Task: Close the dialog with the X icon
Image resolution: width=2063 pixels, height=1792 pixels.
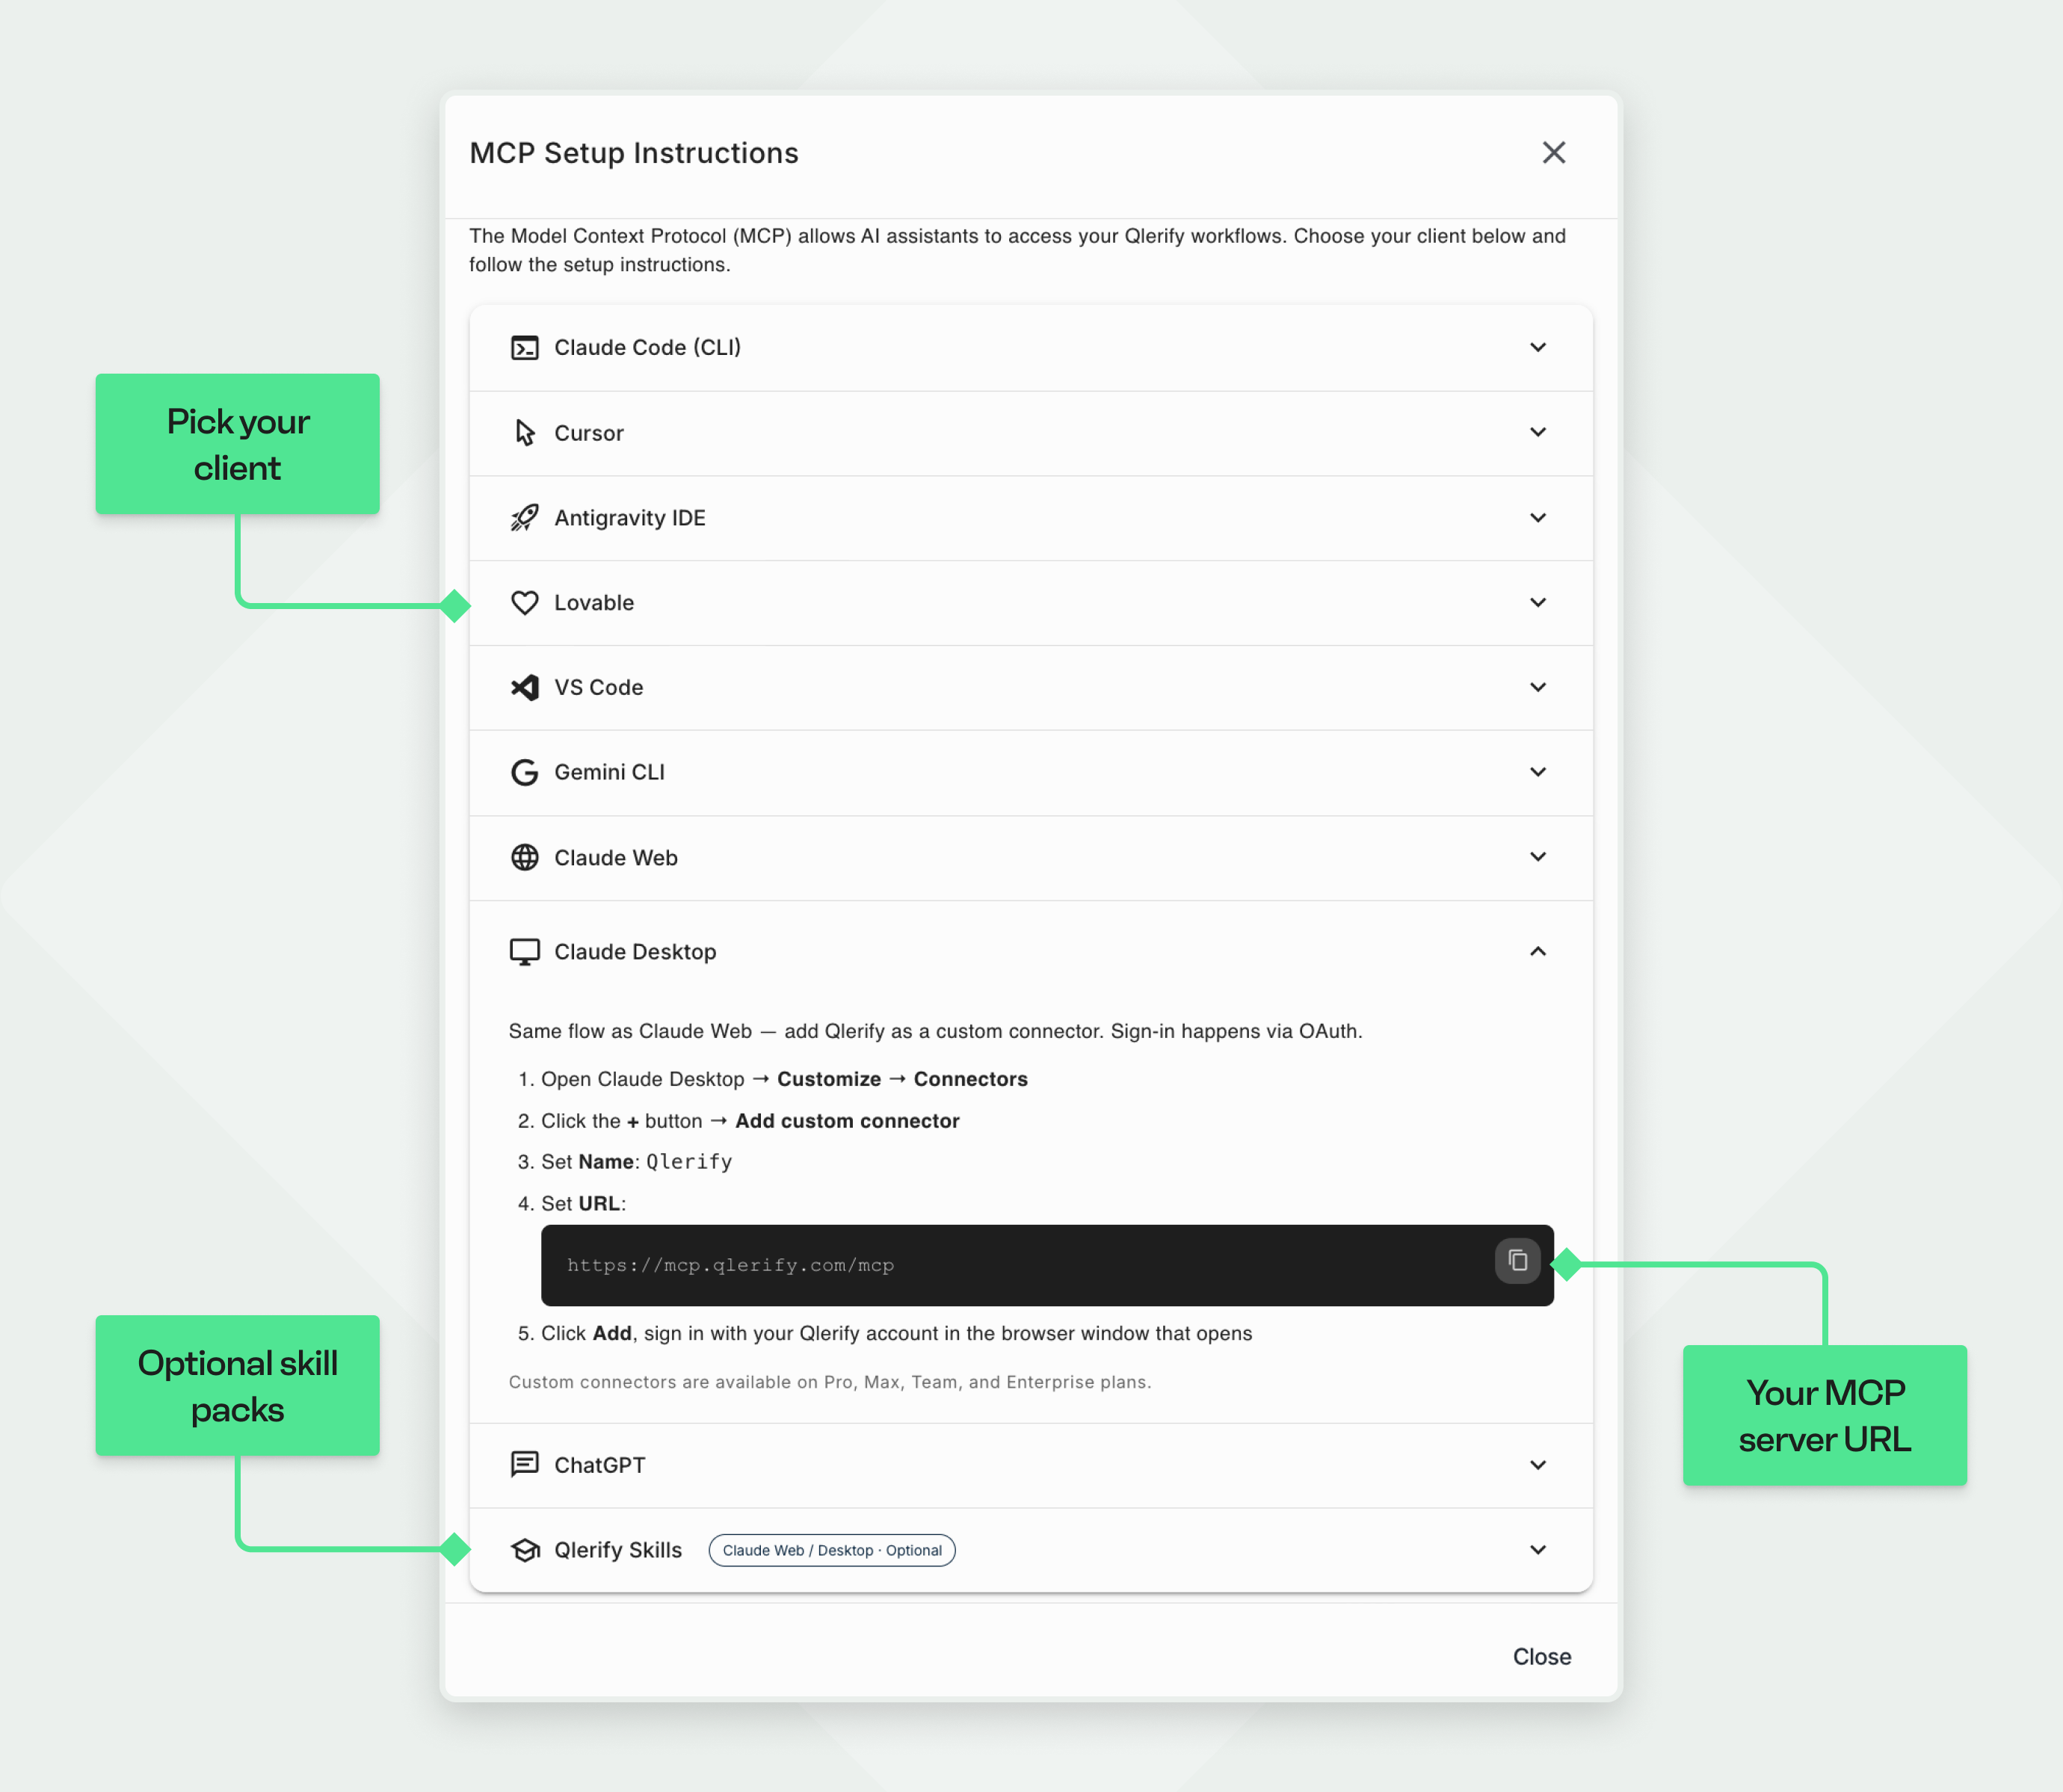Action: 1553,152
